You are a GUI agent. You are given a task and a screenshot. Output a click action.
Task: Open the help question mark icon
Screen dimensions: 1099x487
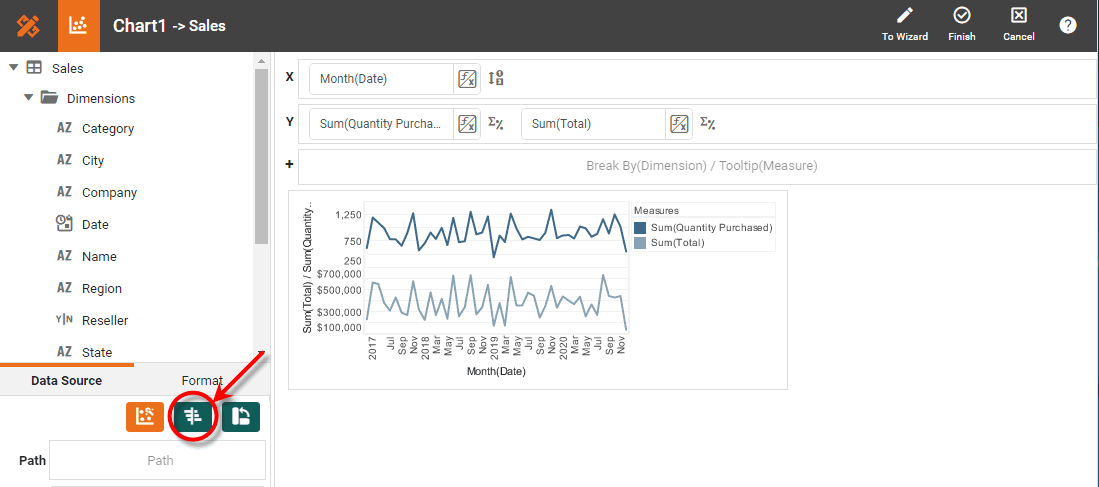point(1068,25)
